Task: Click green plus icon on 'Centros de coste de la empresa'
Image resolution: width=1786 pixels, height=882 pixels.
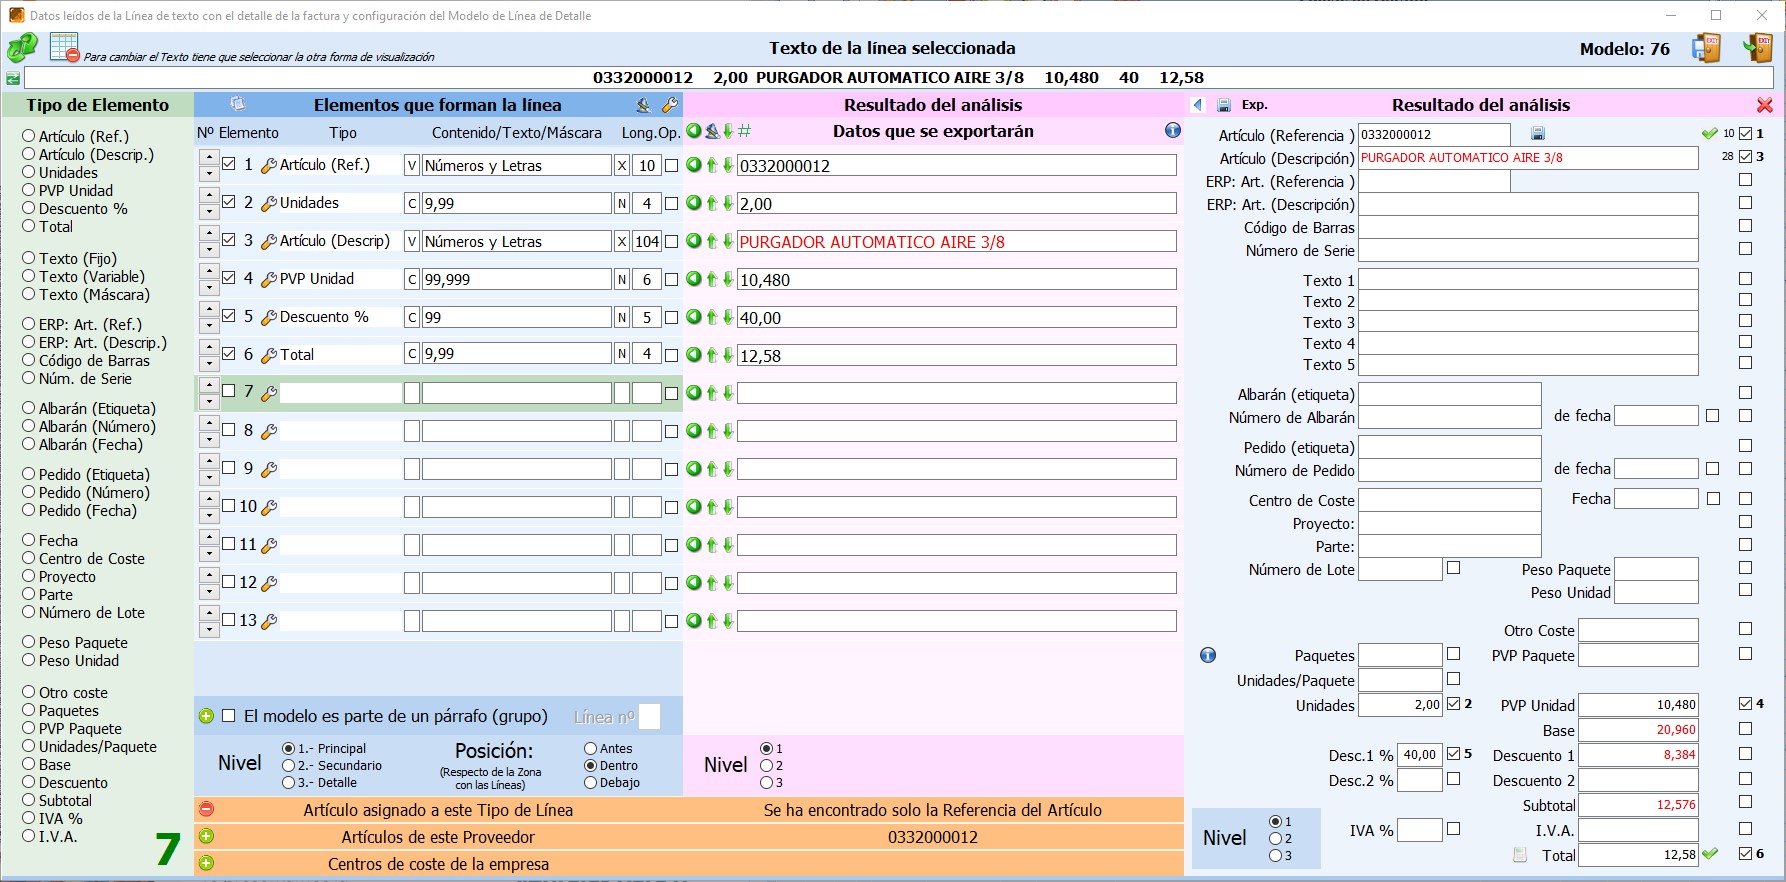Action: click(206, 863)
